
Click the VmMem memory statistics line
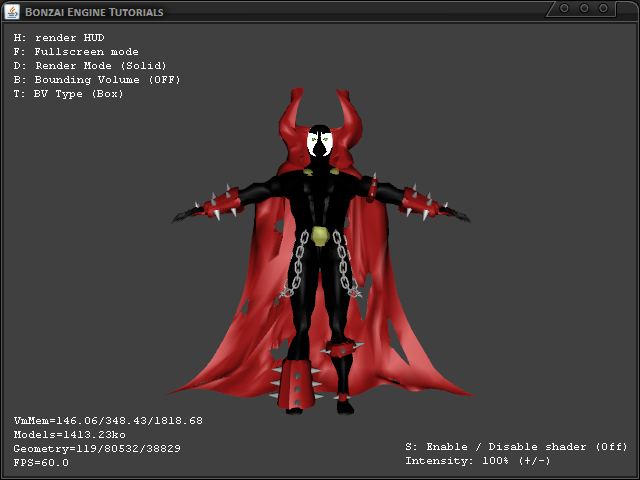point(108,421)
